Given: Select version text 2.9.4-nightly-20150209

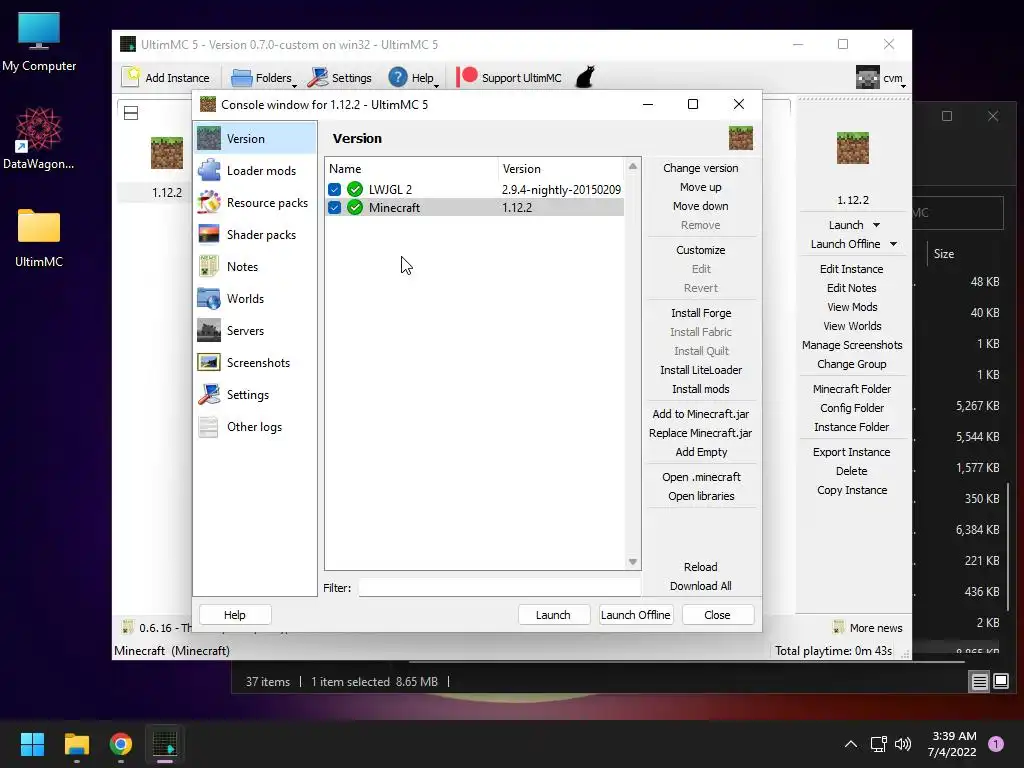Looking at the screenshot, I should coord(561,189).
